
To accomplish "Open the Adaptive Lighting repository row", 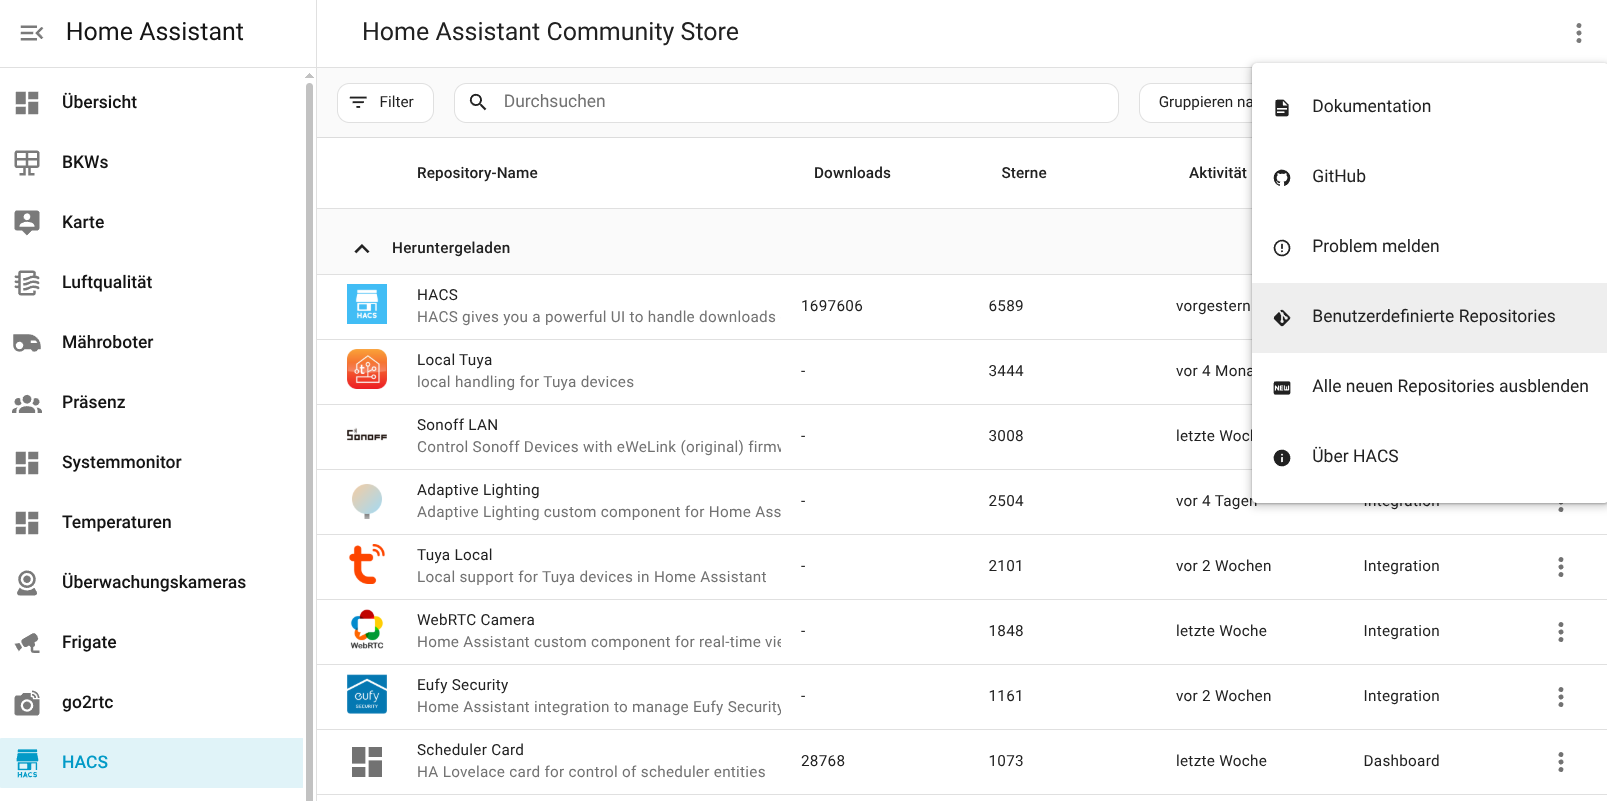I will [x=784, y=502].
